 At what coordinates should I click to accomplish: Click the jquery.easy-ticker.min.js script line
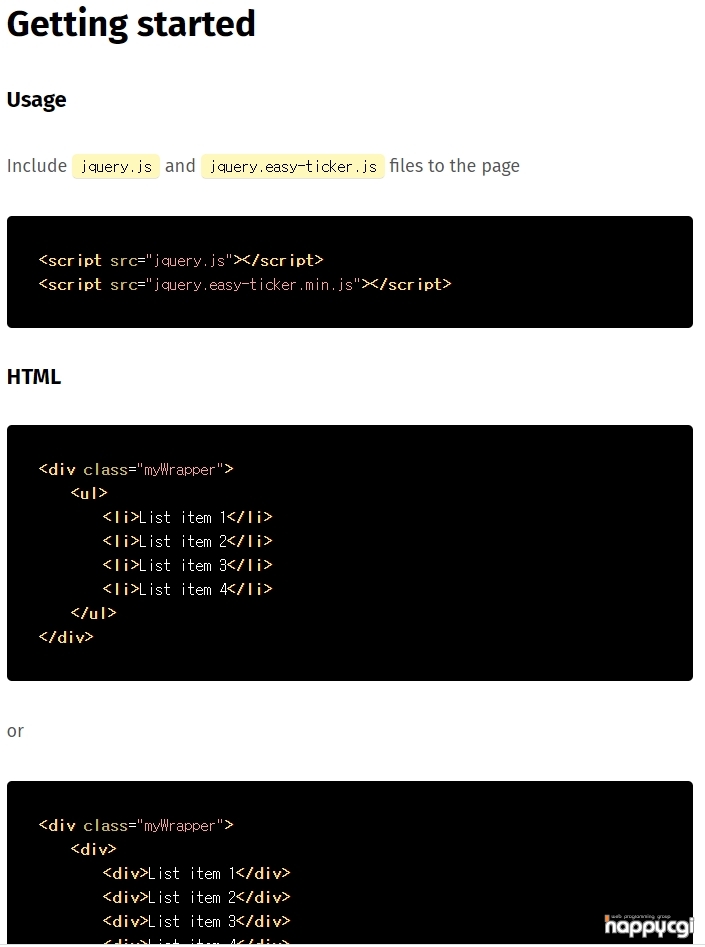pyautogui.click(x=245, y=284)
